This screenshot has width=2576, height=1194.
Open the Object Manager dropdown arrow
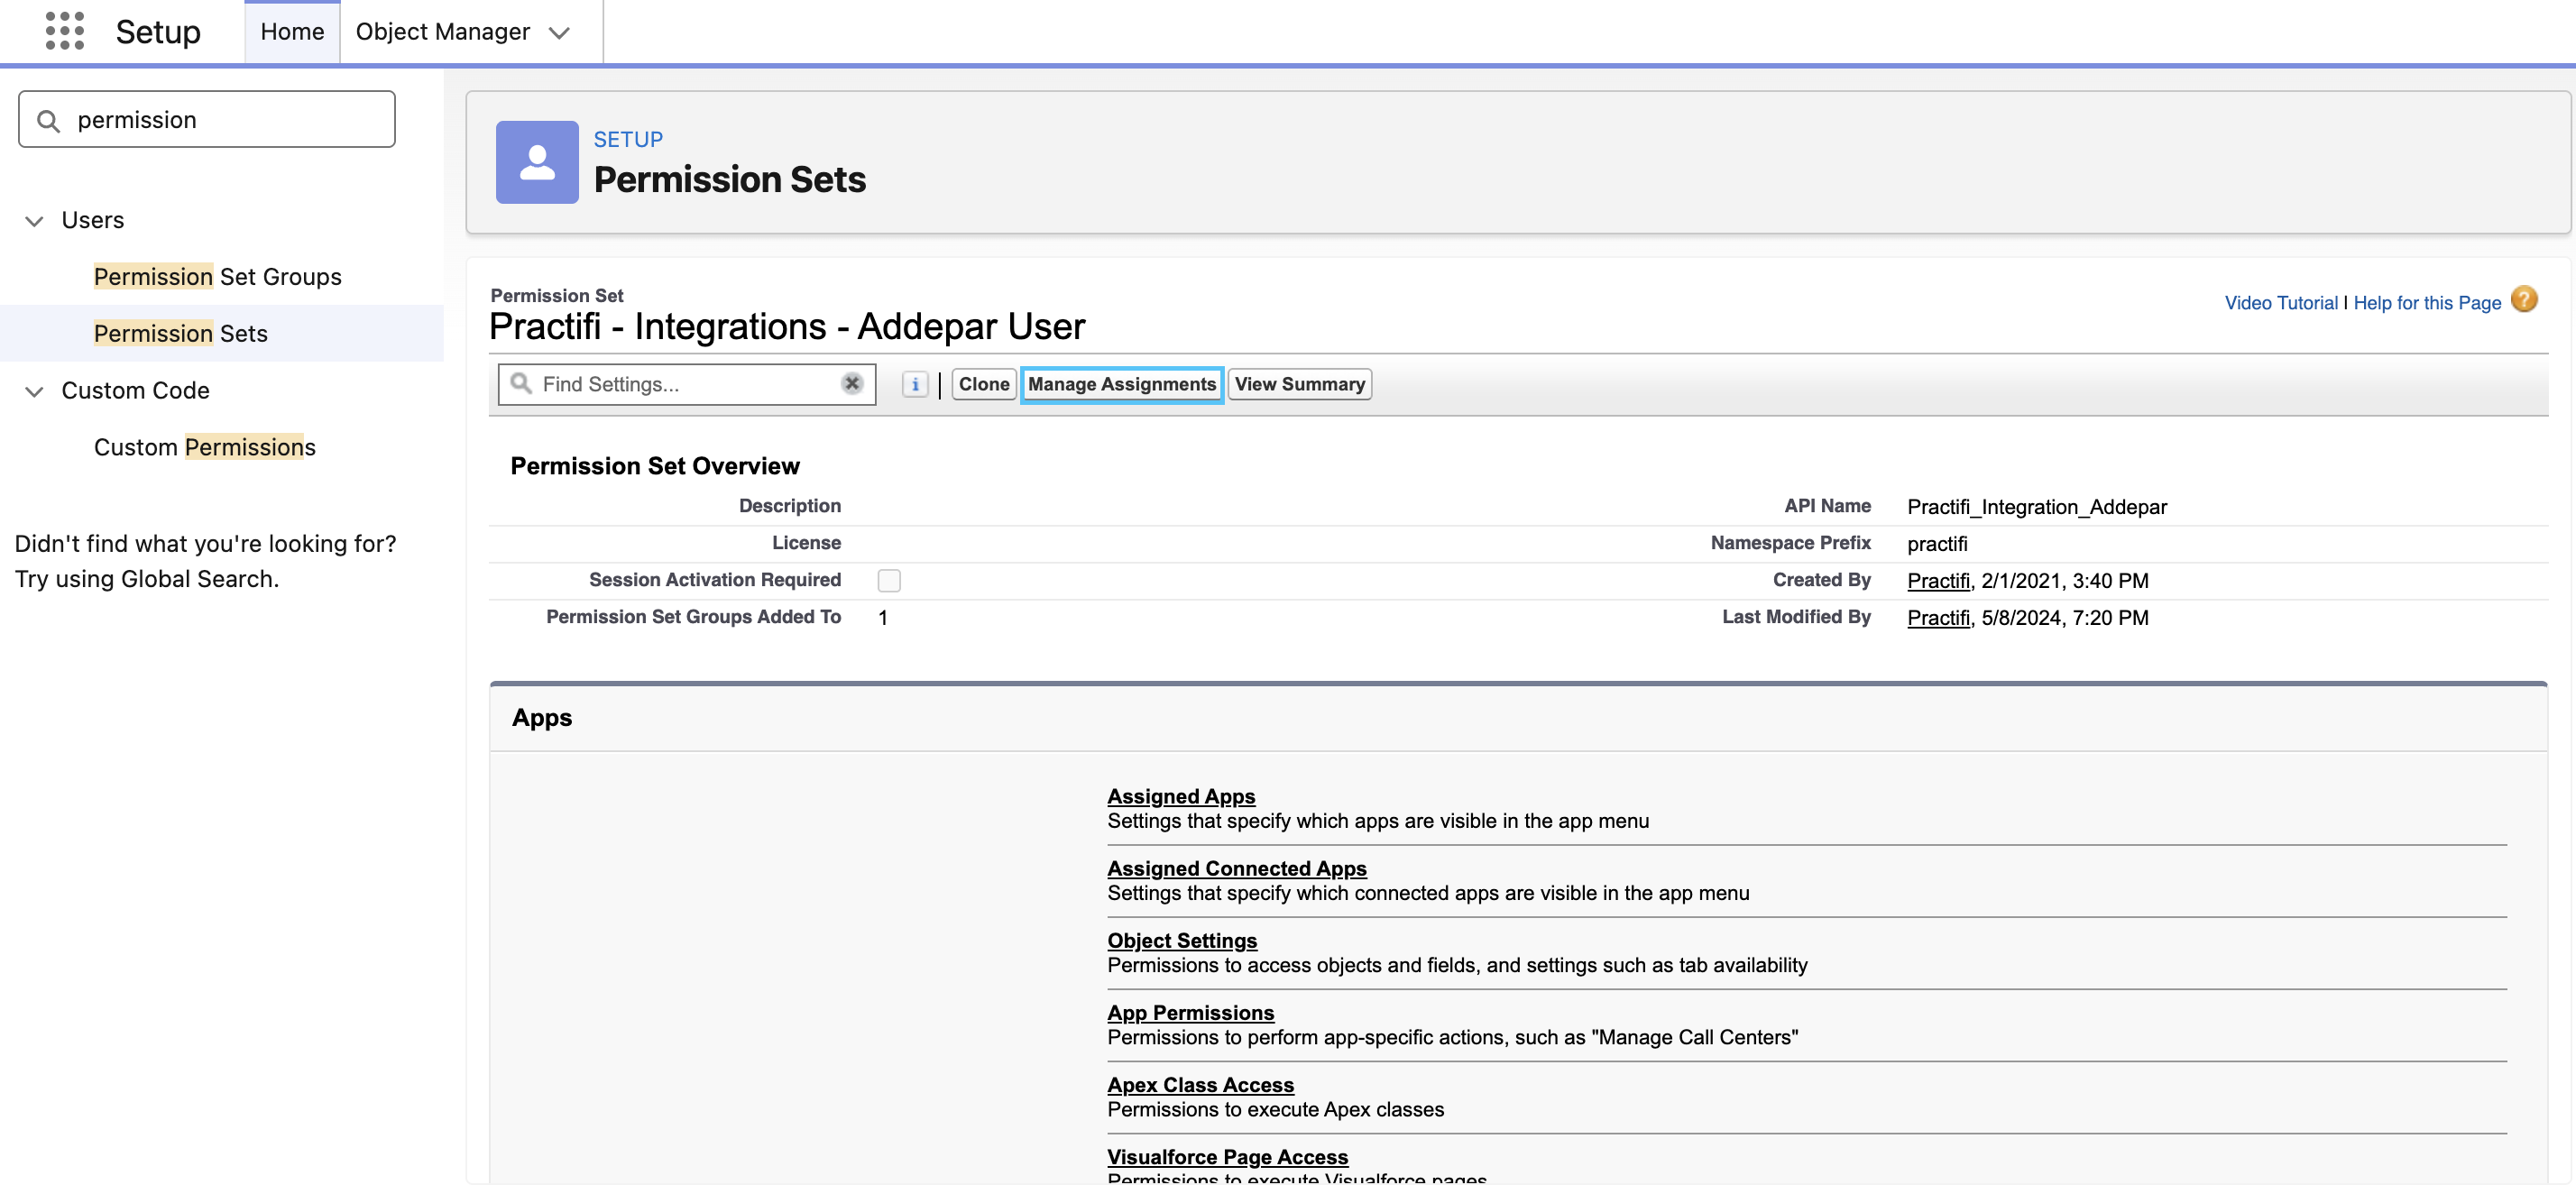[560, 32]
